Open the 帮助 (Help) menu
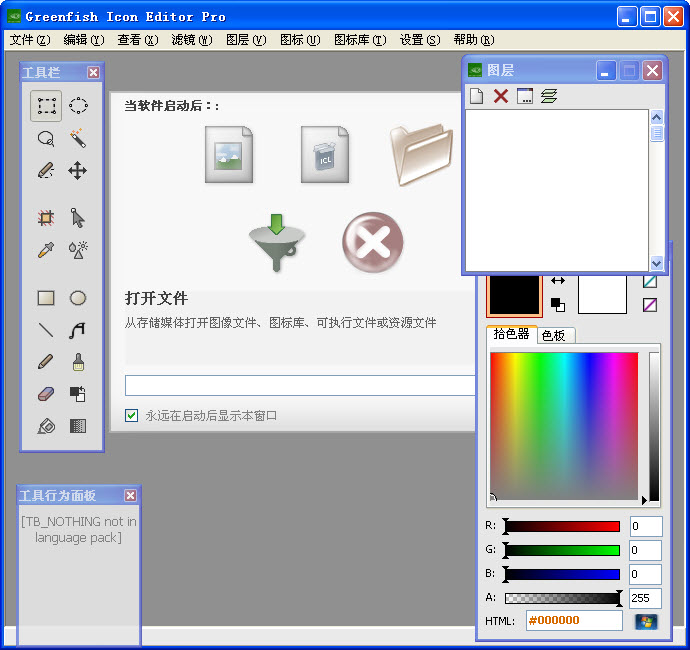The height and width of the screenshot is (650, 690). [474, 40]
